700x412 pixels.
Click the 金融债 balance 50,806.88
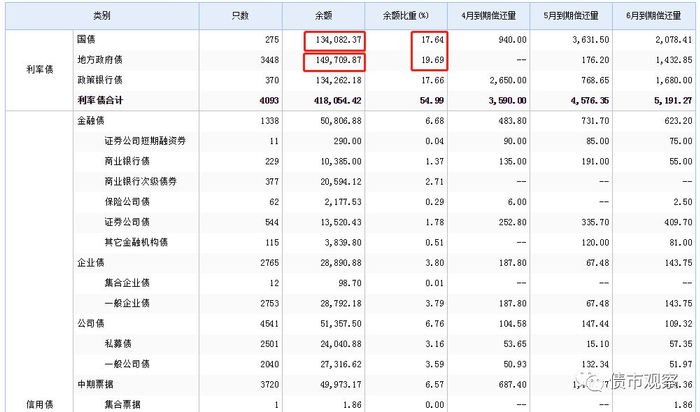[341, 121]
